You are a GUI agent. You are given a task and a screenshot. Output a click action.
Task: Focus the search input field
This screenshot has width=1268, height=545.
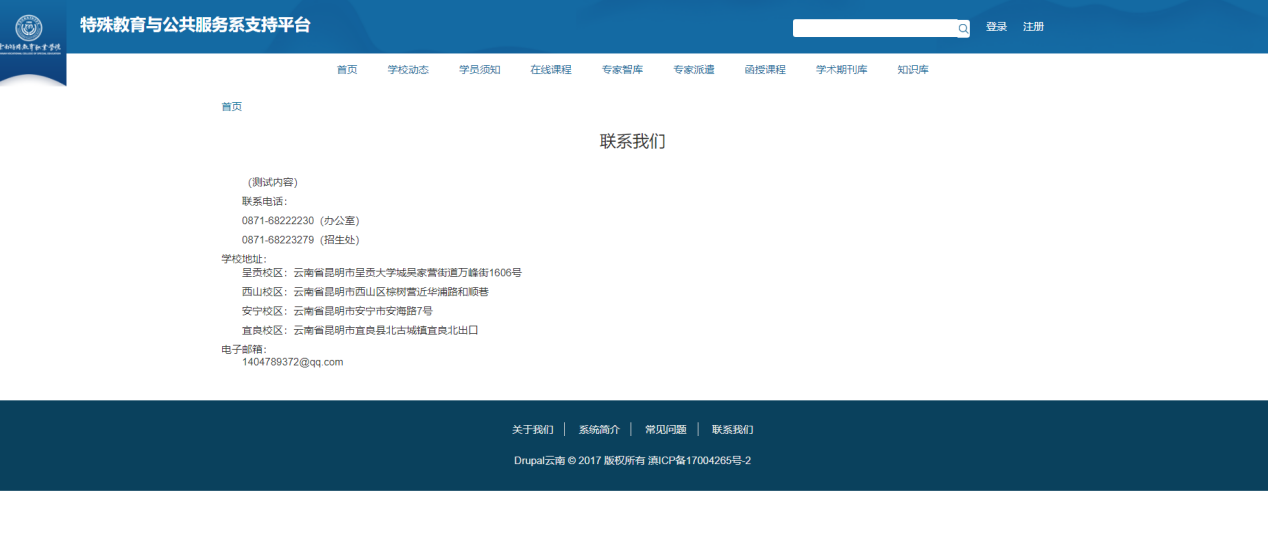[x=874, y=28]
